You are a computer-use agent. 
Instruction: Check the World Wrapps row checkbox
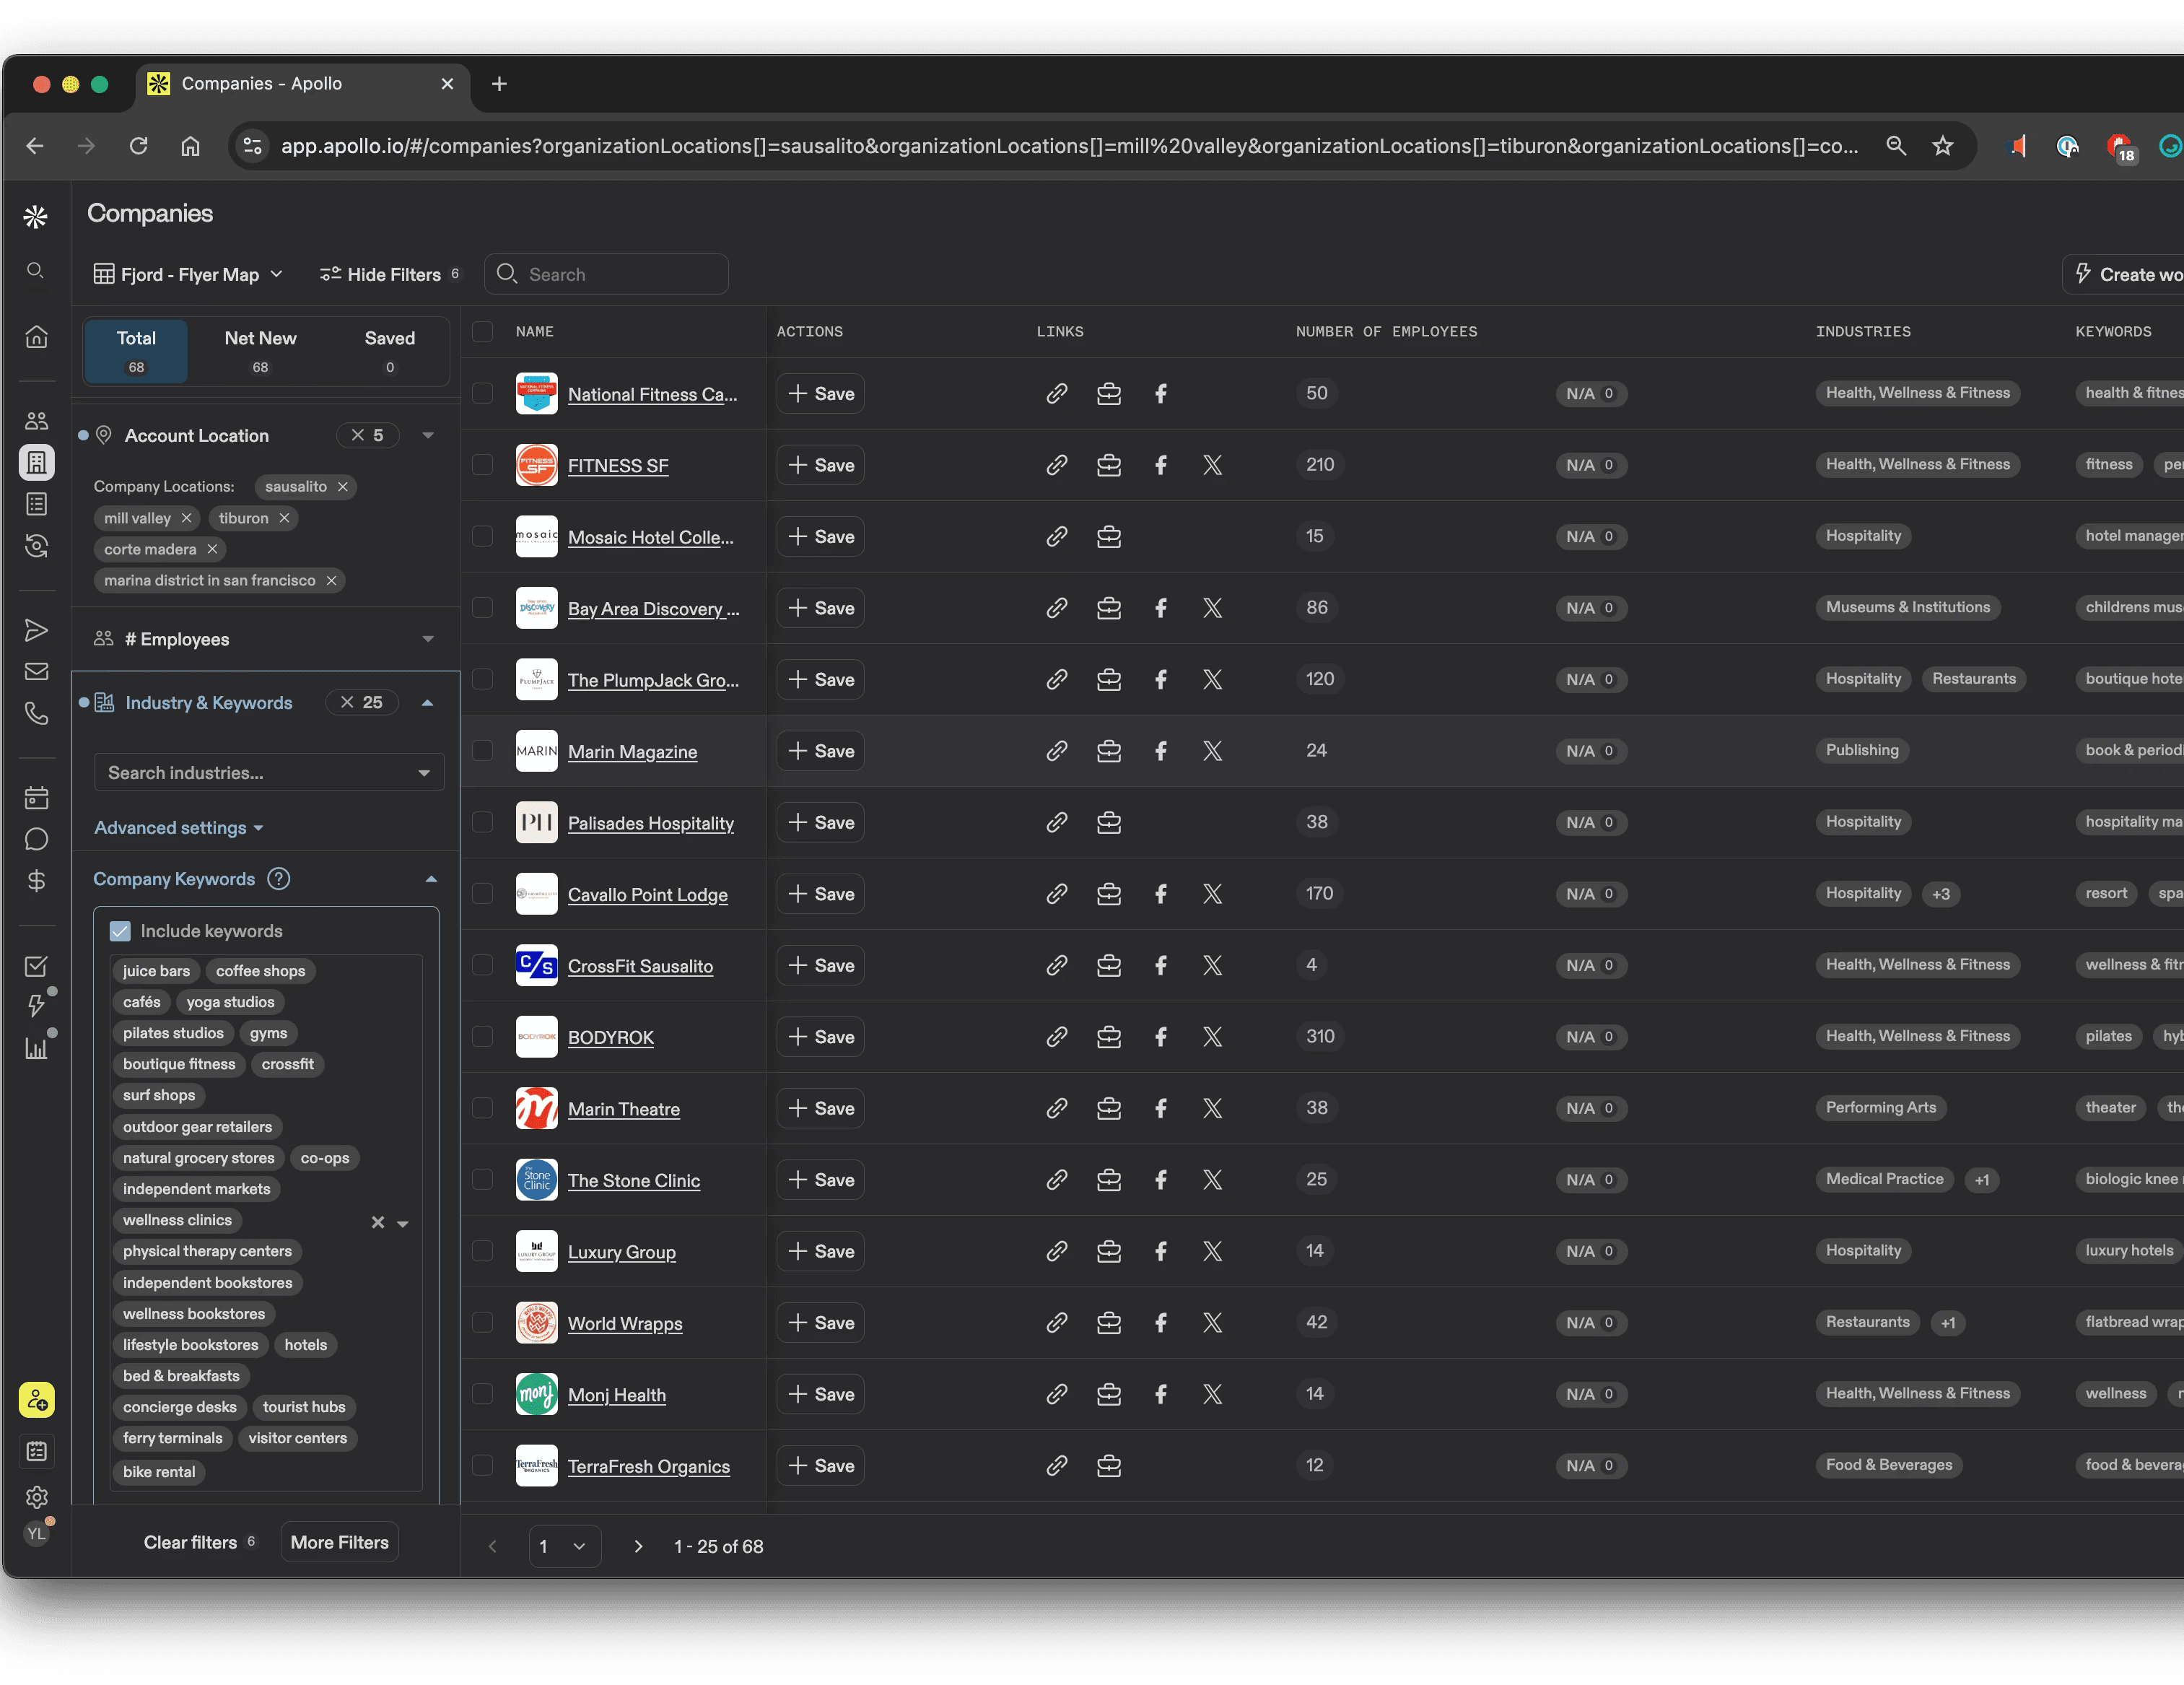(x=482, y=1323)
